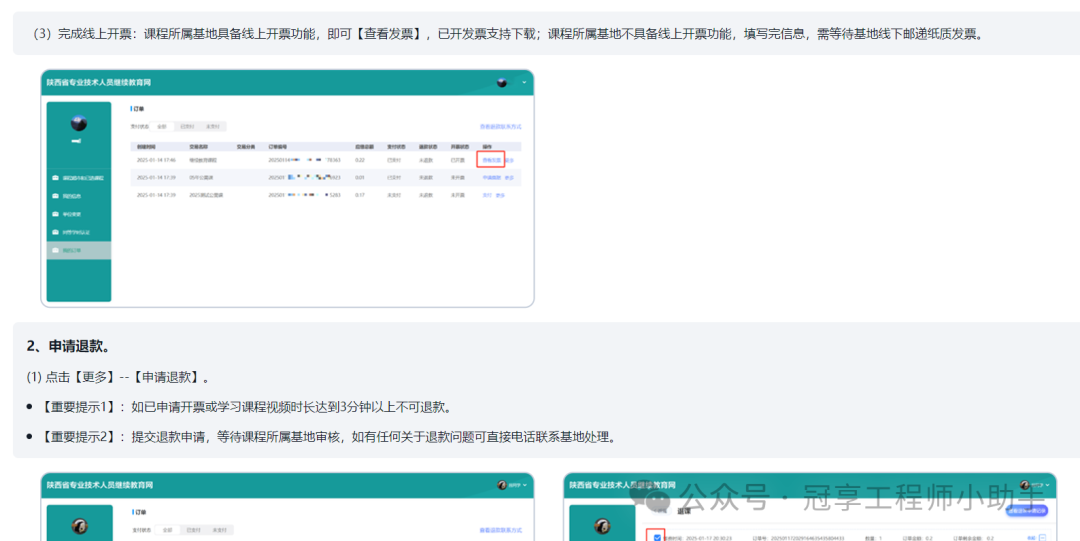Click the paragraph (3) 完成线上开票

click(510, 34)
